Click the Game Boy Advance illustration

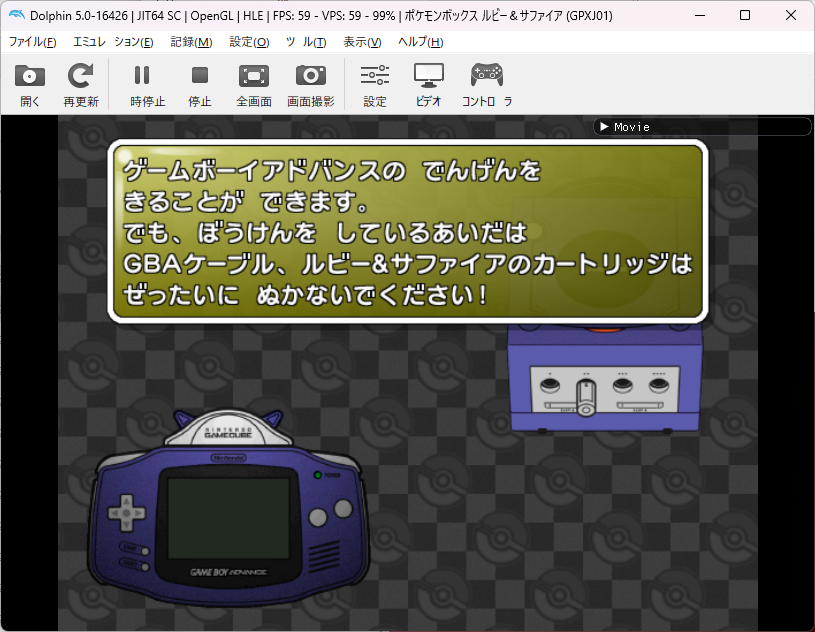coord(229,508)
